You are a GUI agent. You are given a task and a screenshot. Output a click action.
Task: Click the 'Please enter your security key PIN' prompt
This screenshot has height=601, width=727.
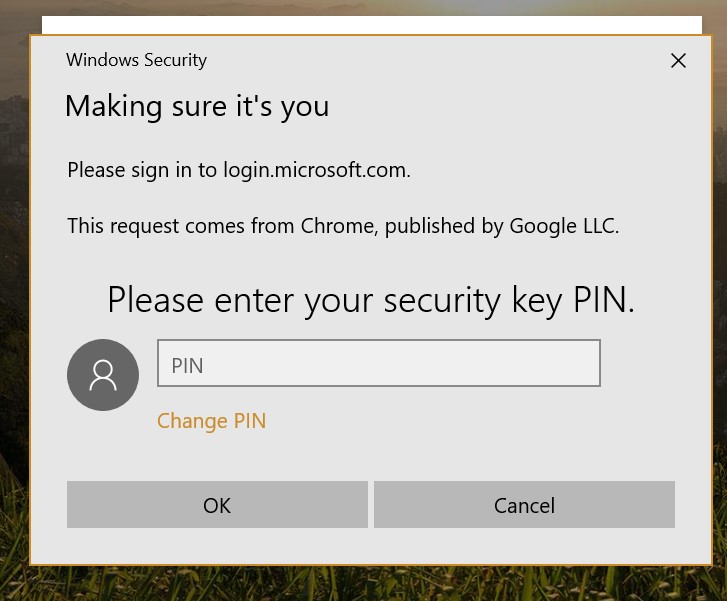point(371,300)
